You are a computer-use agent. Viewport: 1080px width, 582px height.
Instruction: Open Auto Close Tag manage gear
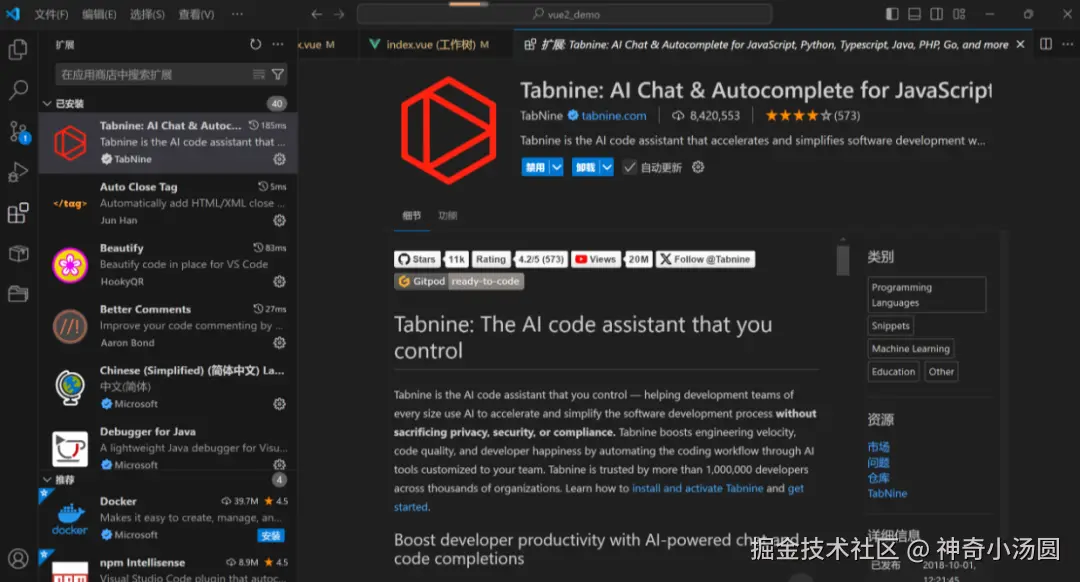click(x=279, y=220)
